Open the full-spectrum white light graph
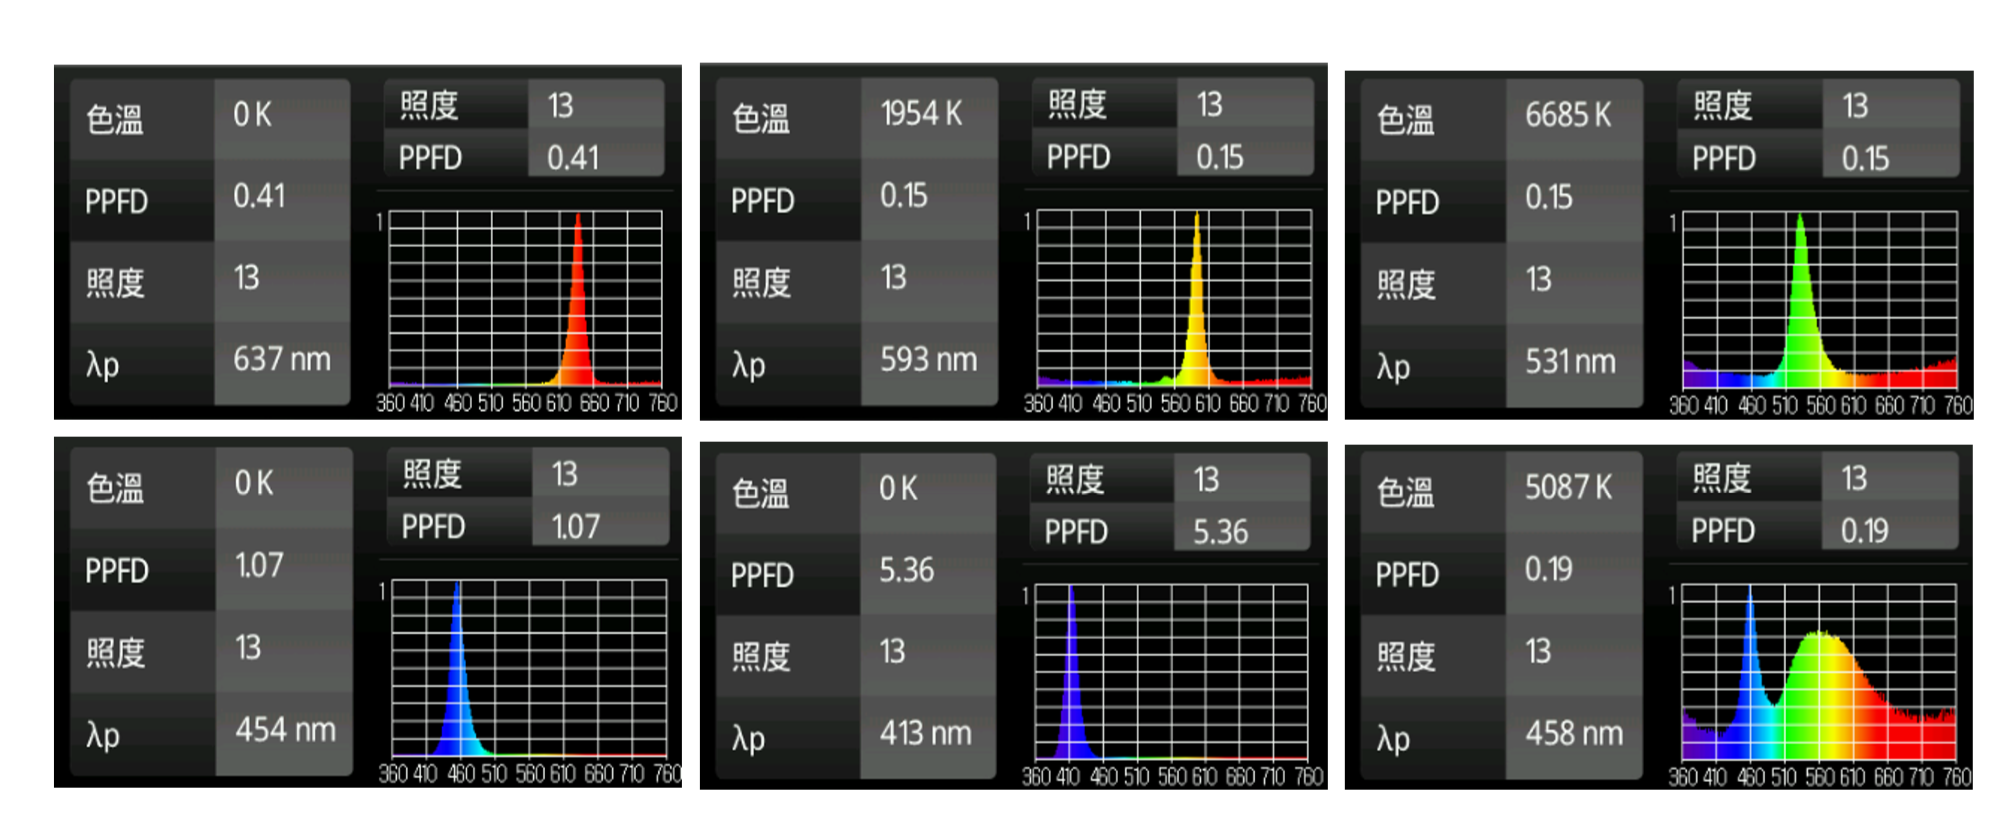The height and width of the screenshot is (820, 2016). pos(1818,673)
